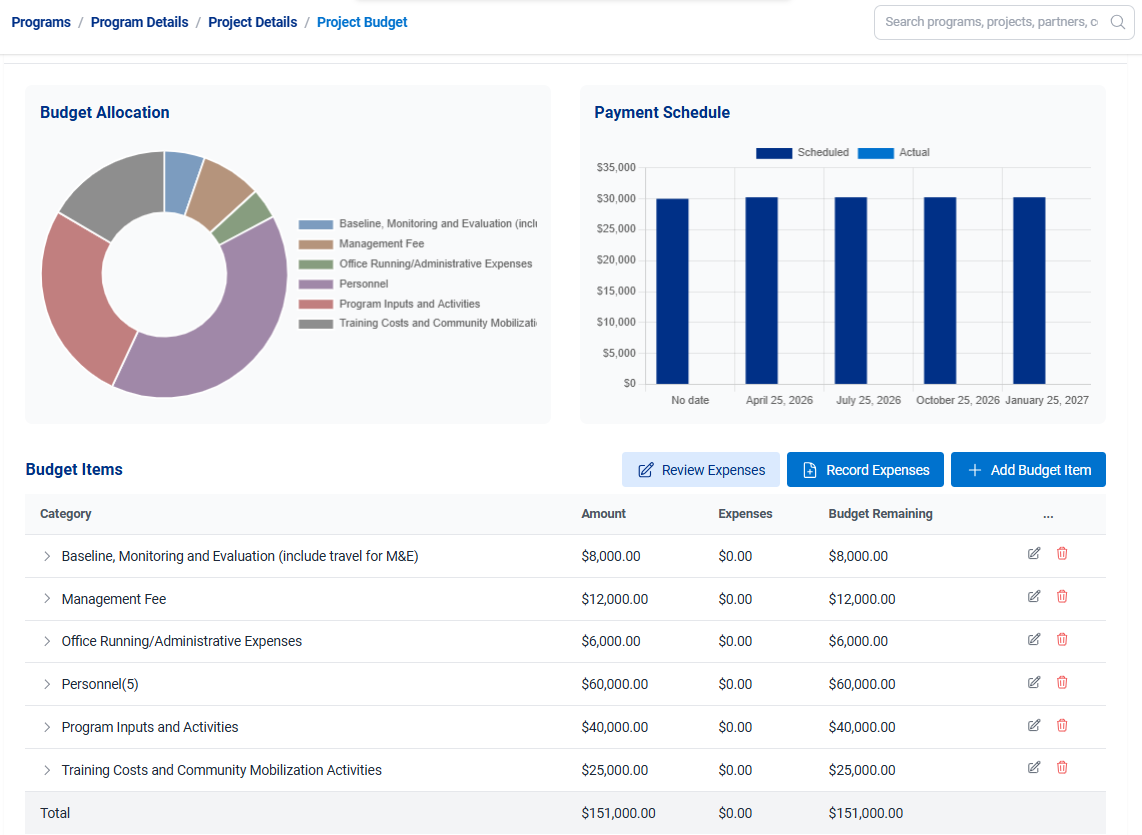Toggle Office Running/Administrative Expenses legend swatch
This screenshot has width=1142, height=835.
click(315, 264)
